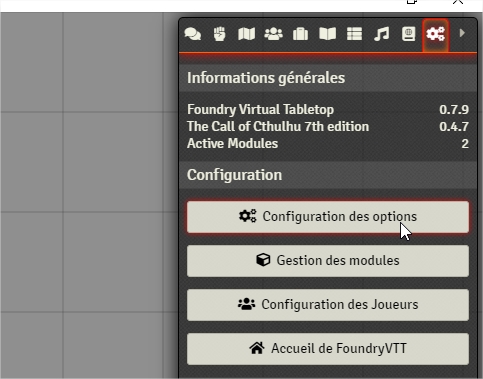Collapse the sidebar with the arrow
This screenshot has width=483, height=379.
pyautogui.click(x=462, y=33)
